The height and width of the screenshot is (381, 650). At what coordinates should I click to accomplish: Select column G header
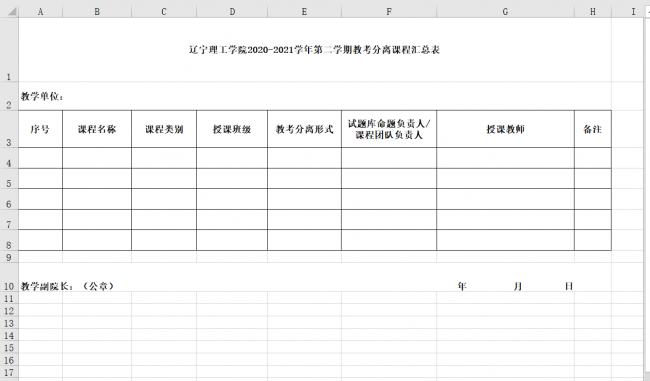505,12
